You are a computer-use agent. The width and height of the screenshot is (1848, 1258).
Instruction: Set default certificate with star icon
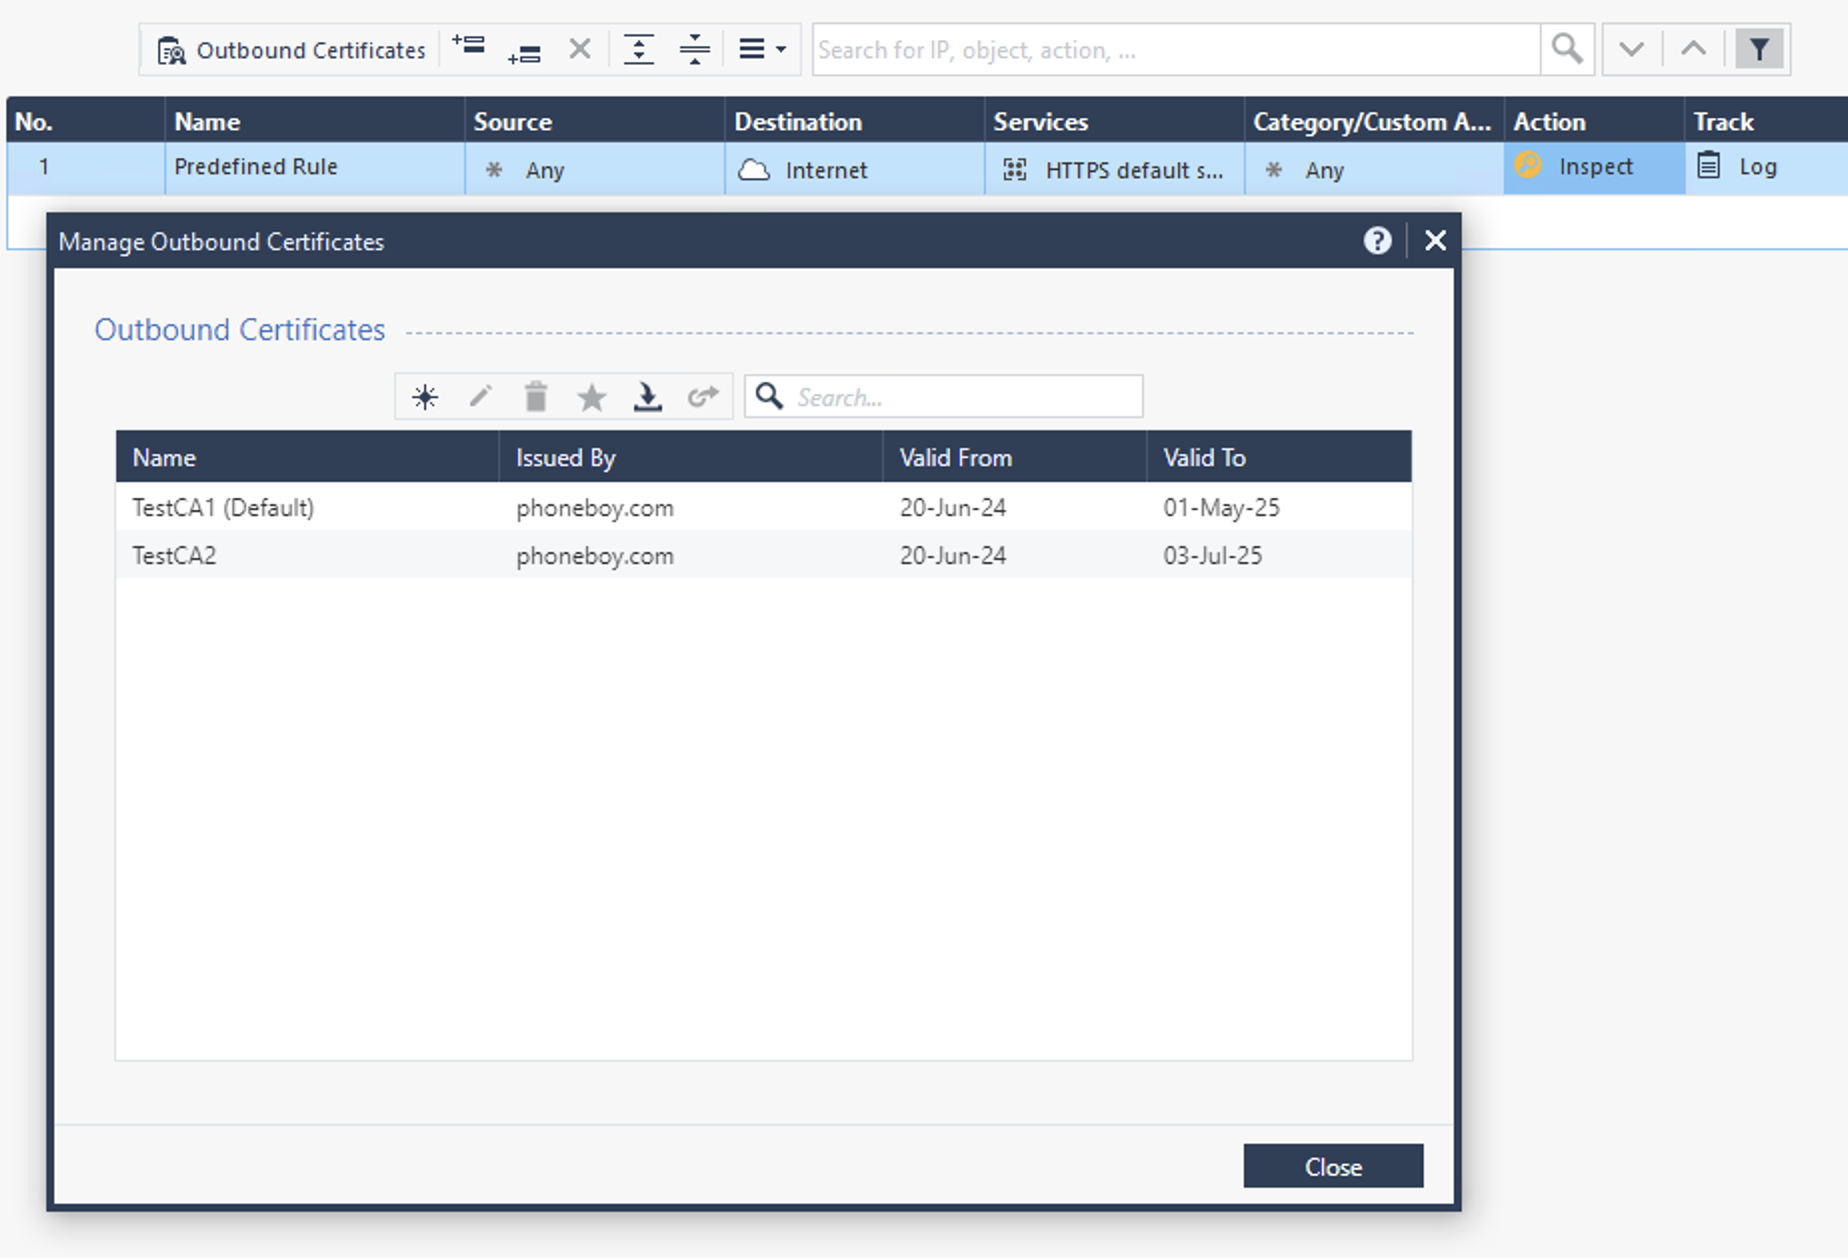point(592,397)
